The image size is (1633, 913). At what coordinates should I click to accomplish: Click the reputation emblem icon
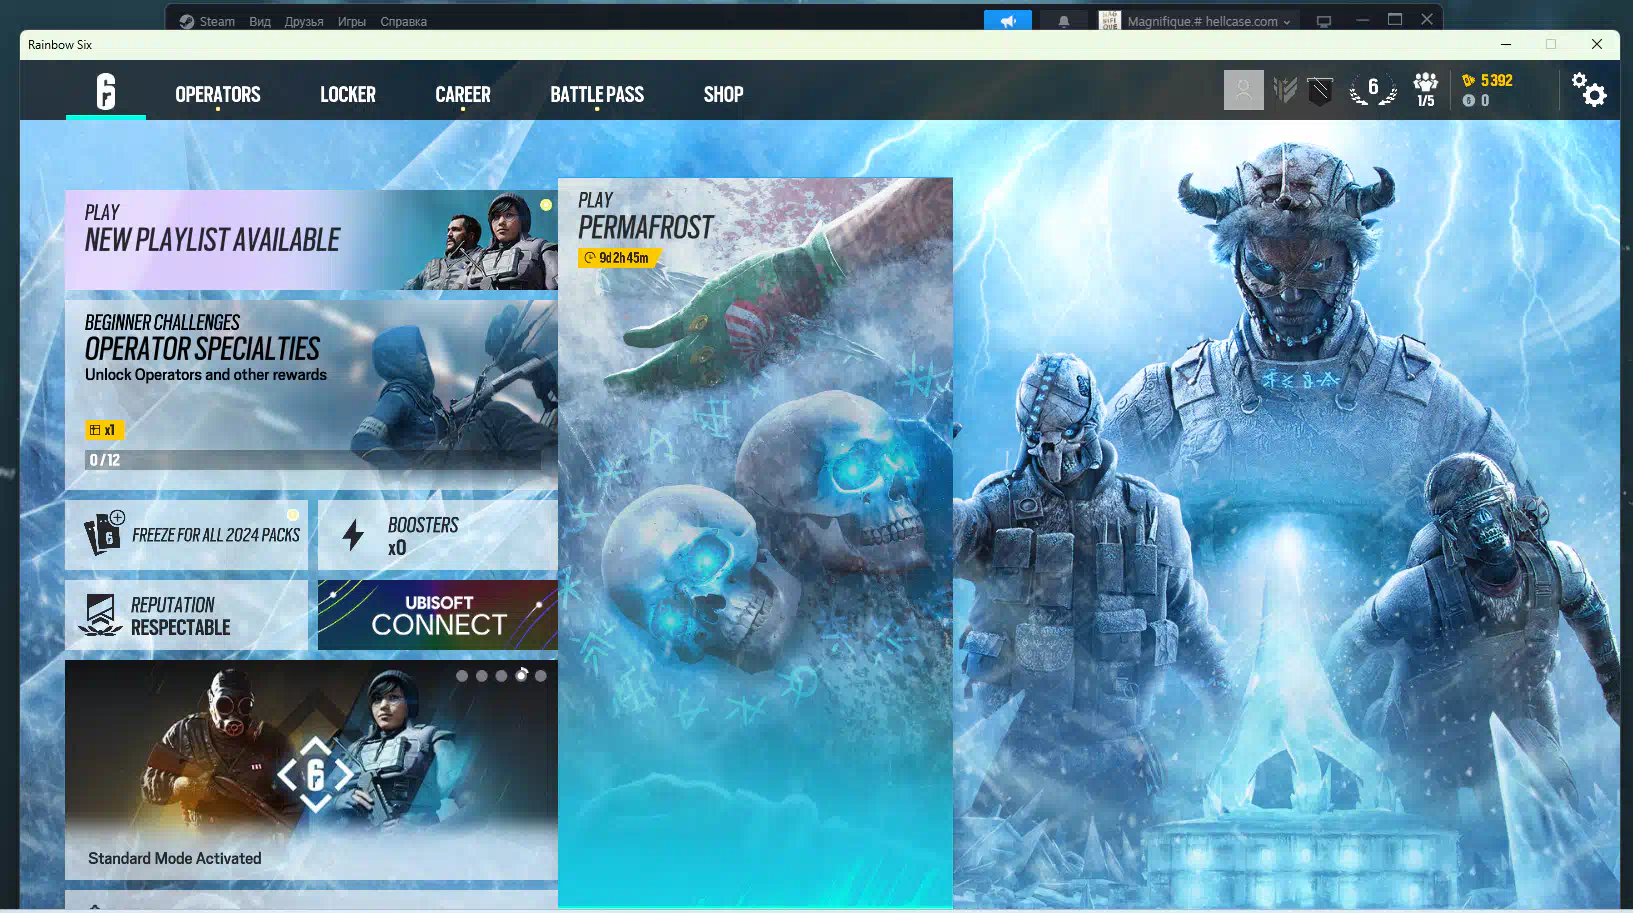click(101, 615)
